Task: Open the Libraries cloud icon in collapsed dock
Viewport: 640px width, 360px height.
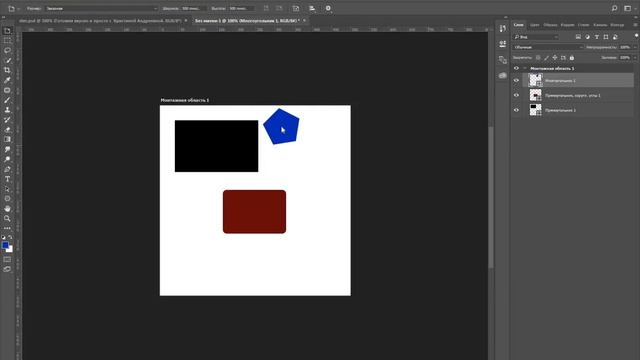Action: tap(502, 76)
